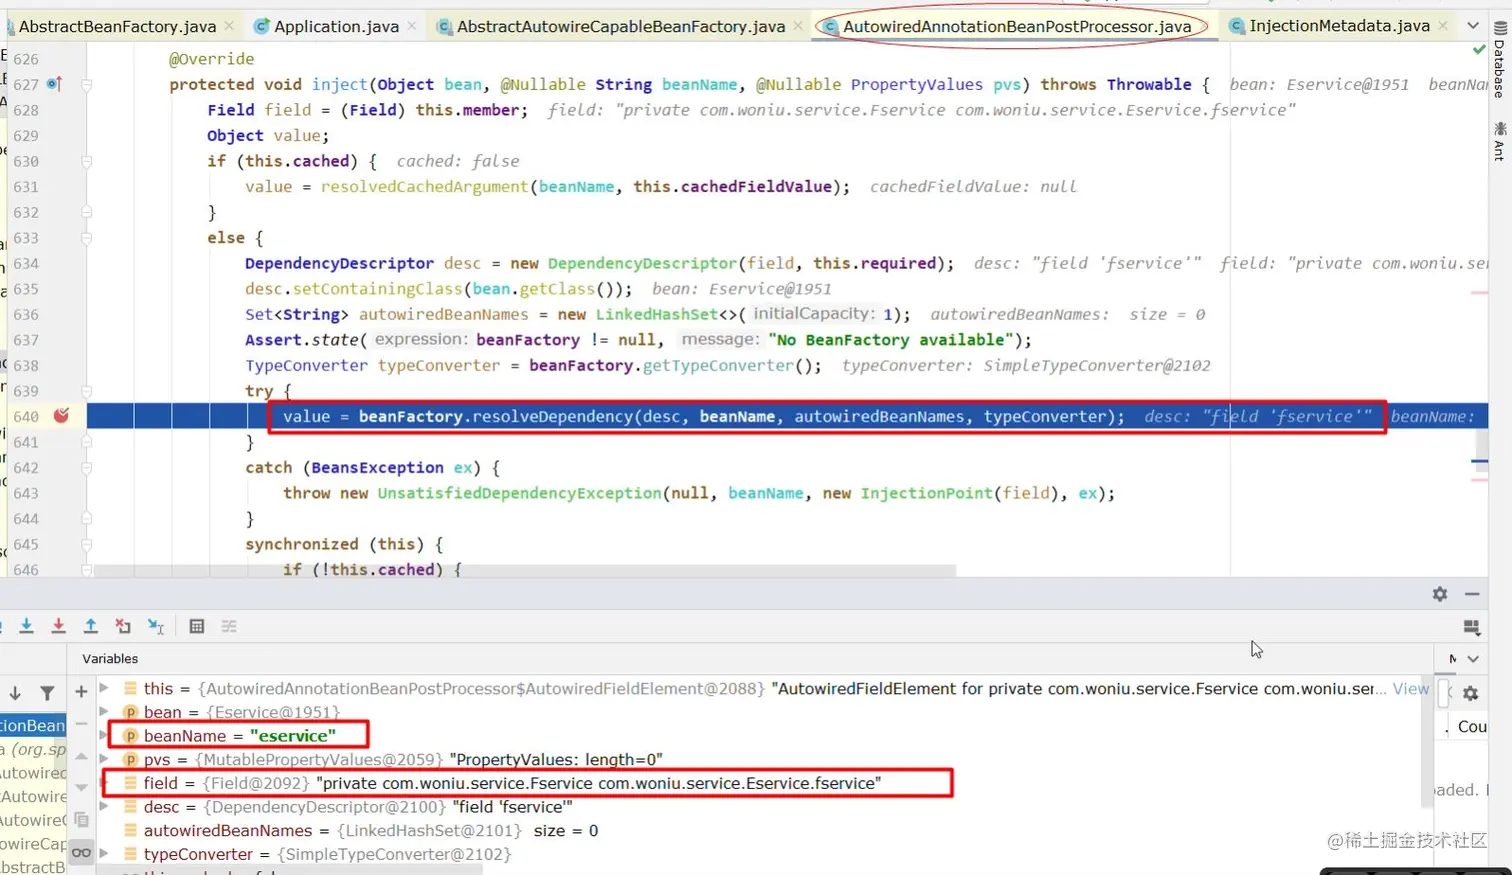The height and width of the screenshot is (875, 1512).
Task: Click the Memory view Count column header
Action: [x=1472, y=727]
